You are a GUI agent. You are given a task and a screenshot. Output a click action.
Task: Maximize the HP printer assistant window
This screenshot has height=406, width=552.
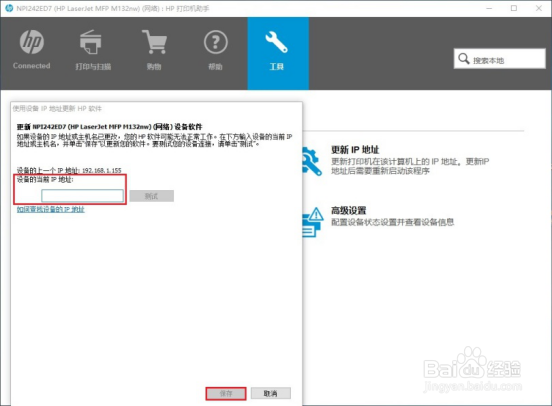pyautogui.click(x=514, y=8)
